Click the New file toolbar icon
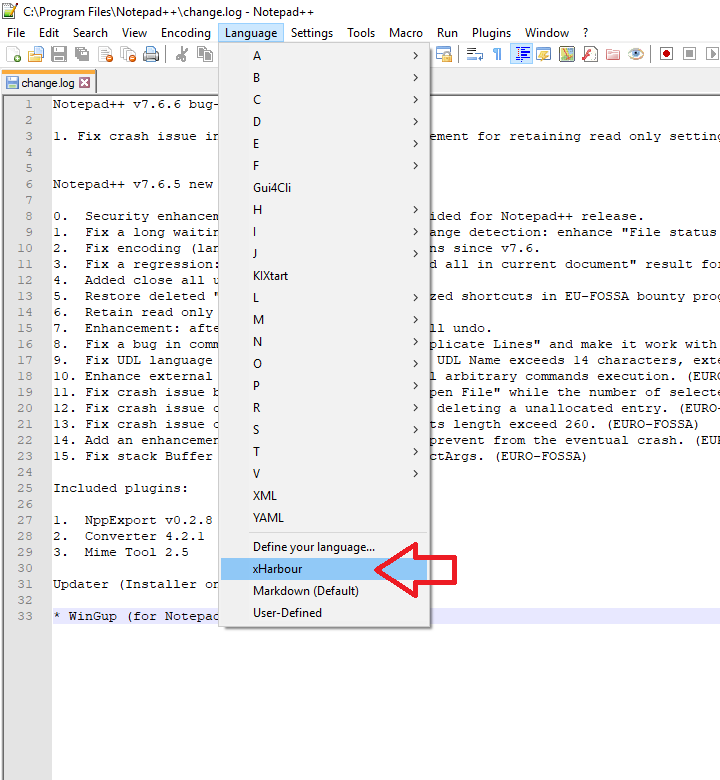The image size is (720, 780). (13, 54)
